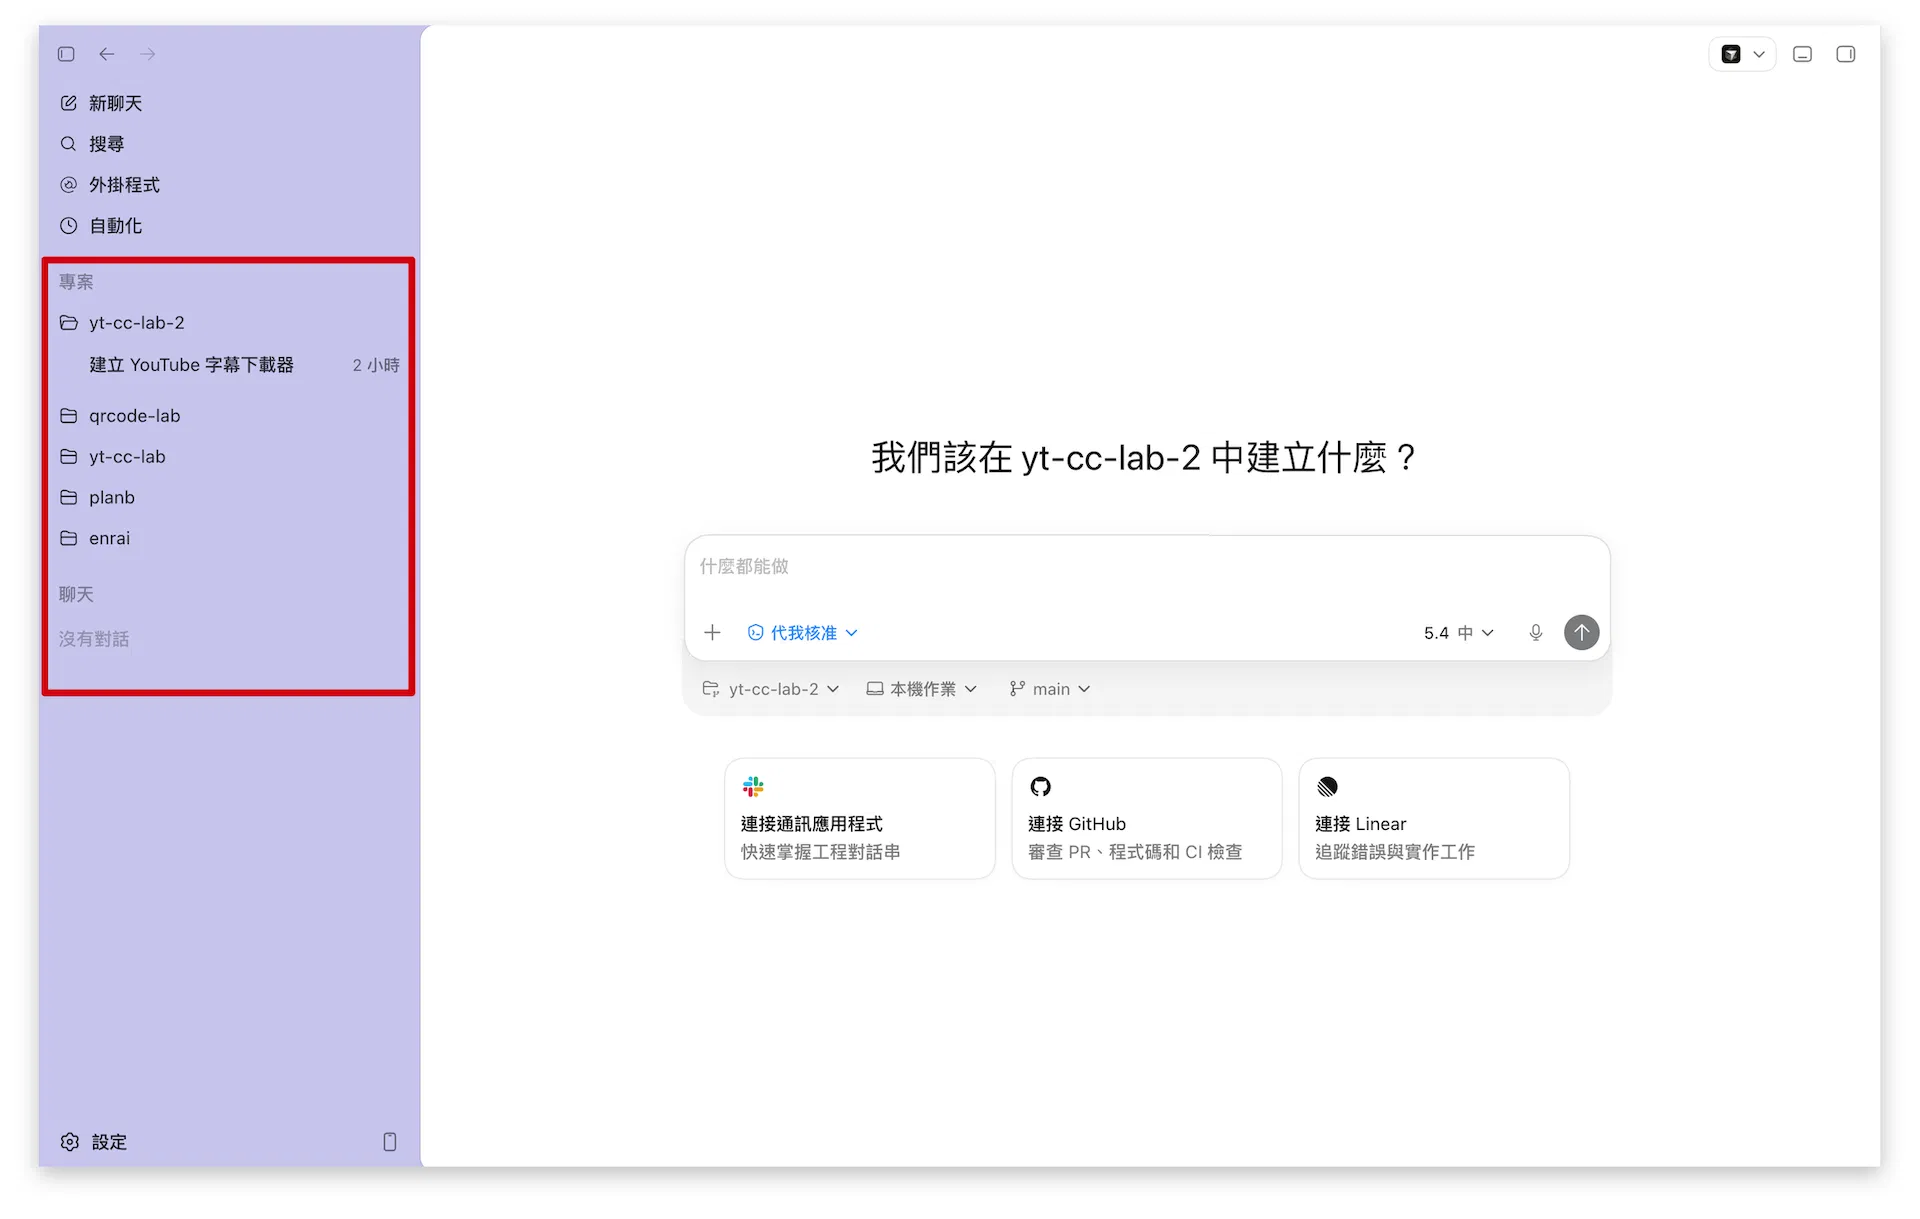Click folder icon of qrcode-lab
The image size is (1920, 1219).
click(x=68, y=416)
